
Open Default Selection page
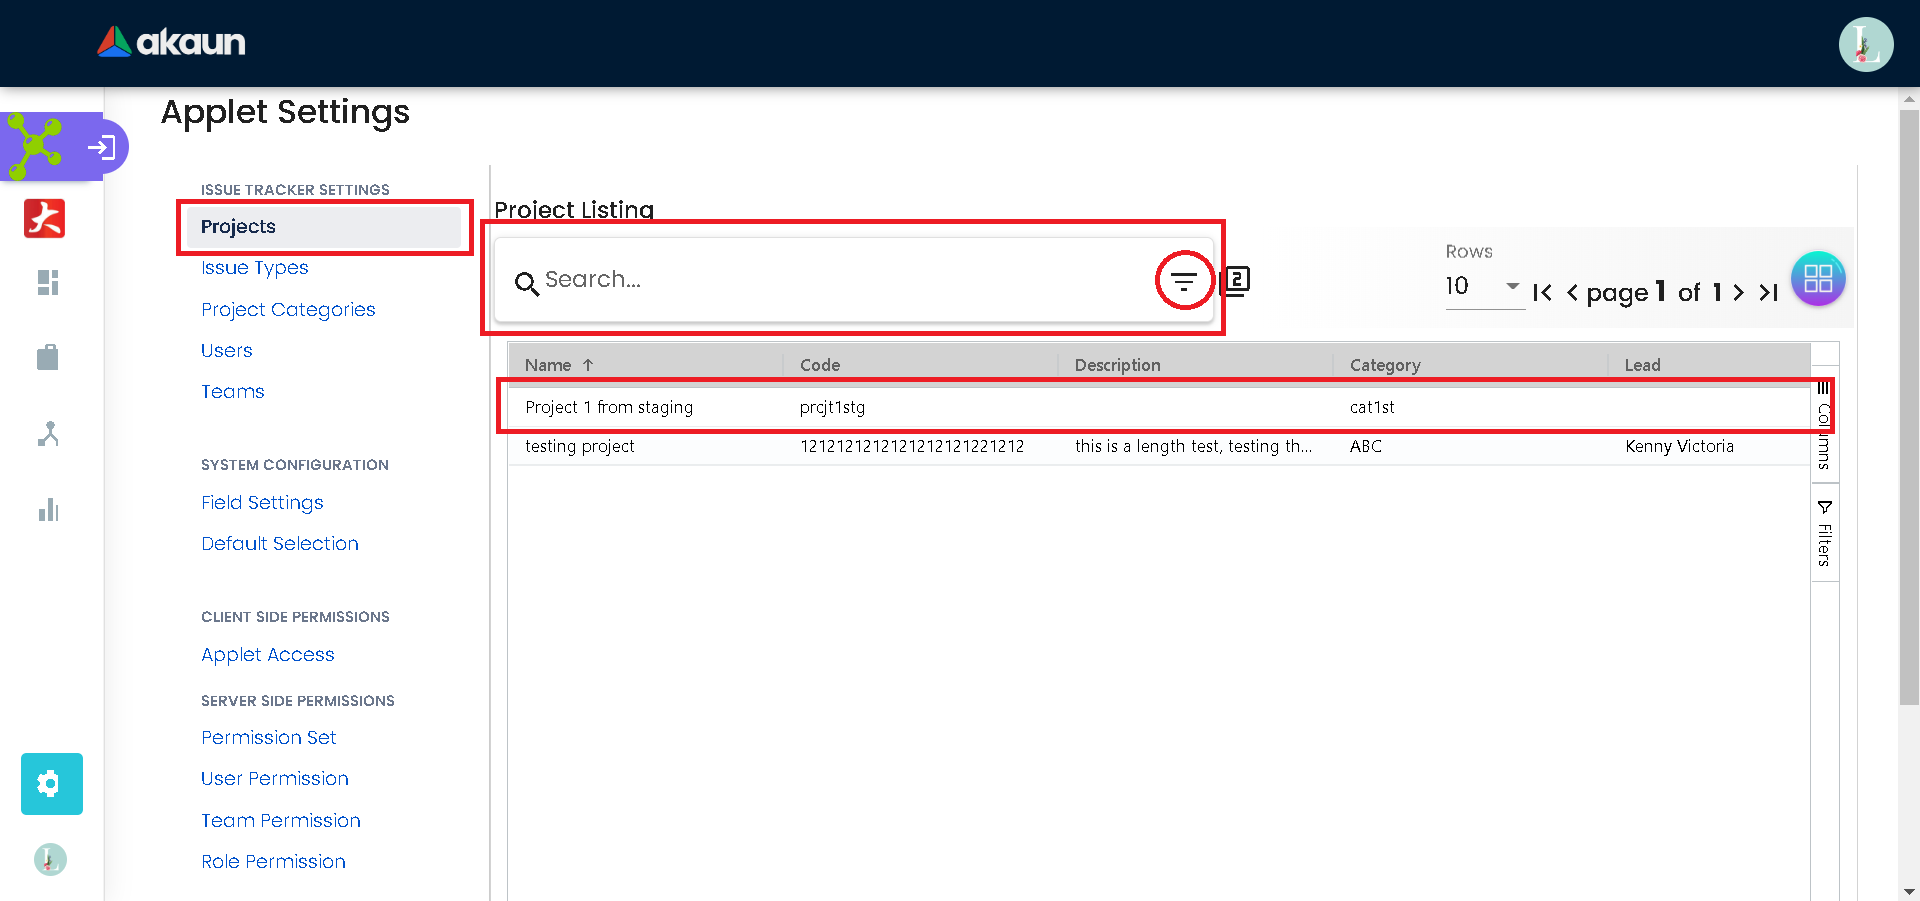(x=280, y=544)
